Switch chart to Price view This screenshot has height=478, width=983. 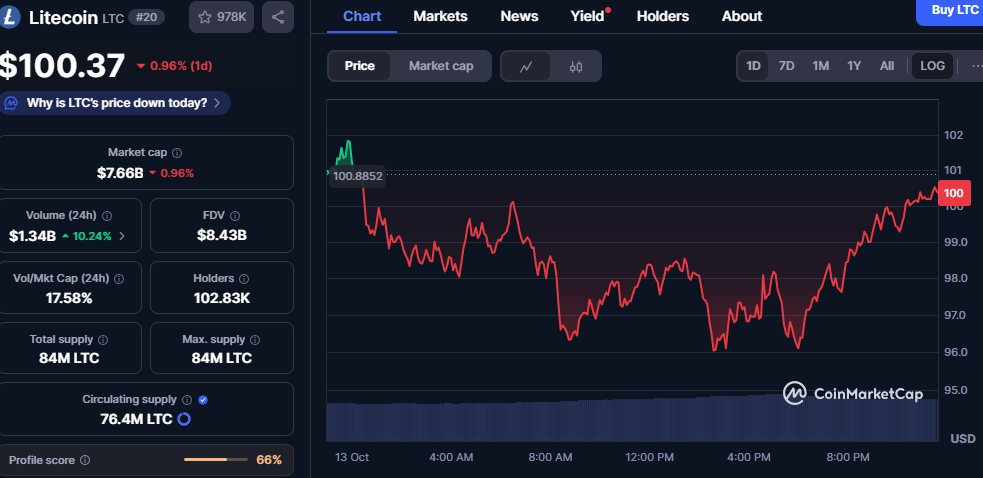click(360, 66)
